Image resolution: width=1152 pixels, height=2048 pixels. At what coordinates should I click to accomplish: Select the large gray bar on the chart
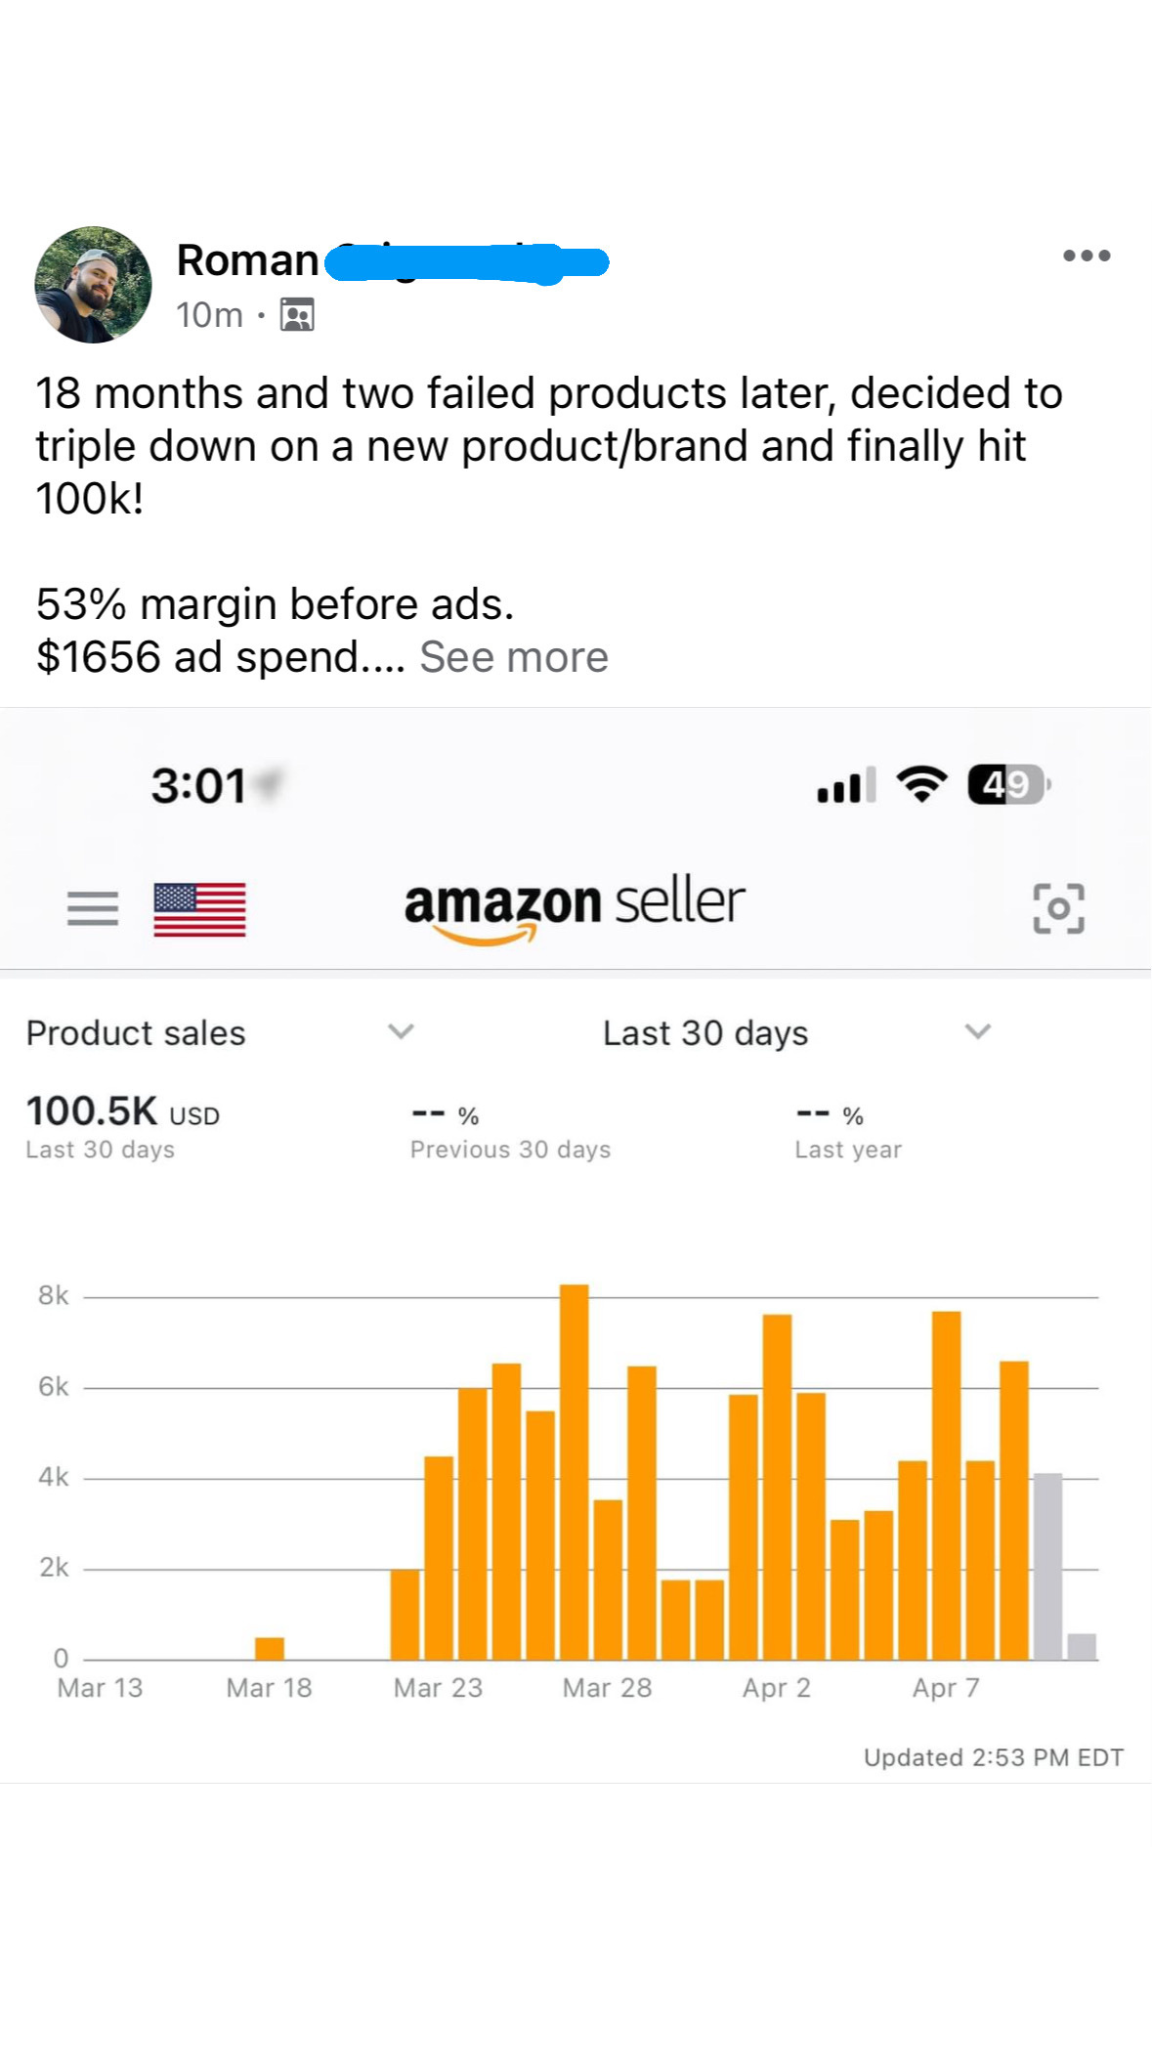pos(1047,1565)
